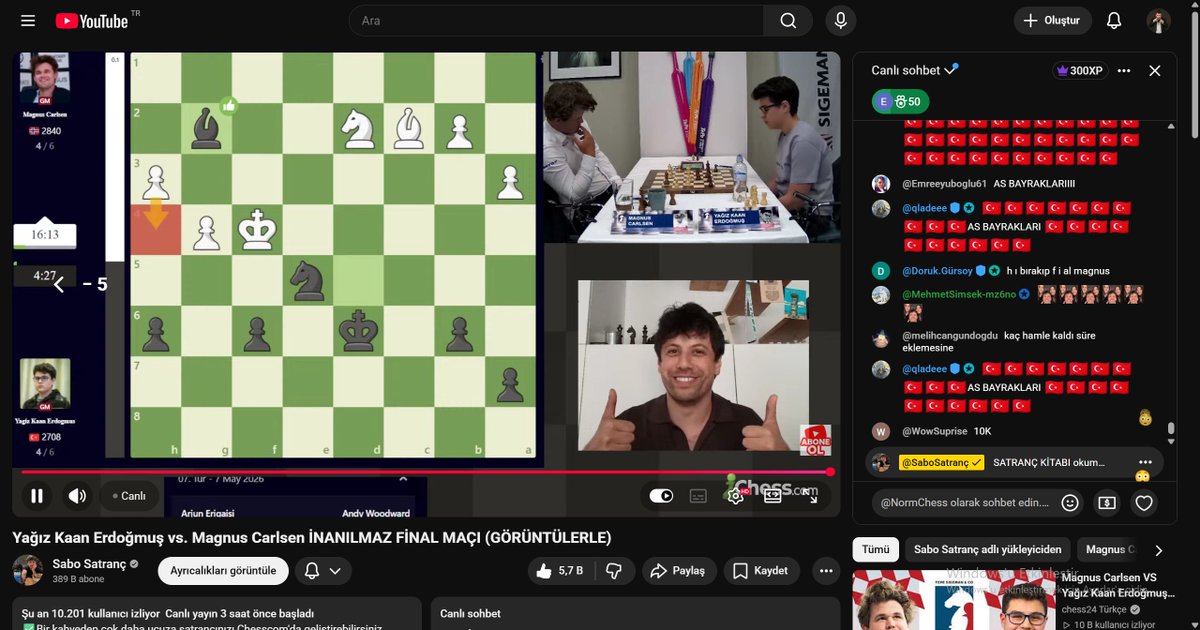Open pinned SaboSatranç message options
This screenshot has height=630, width=1200.
click(x=1145, y=462)
